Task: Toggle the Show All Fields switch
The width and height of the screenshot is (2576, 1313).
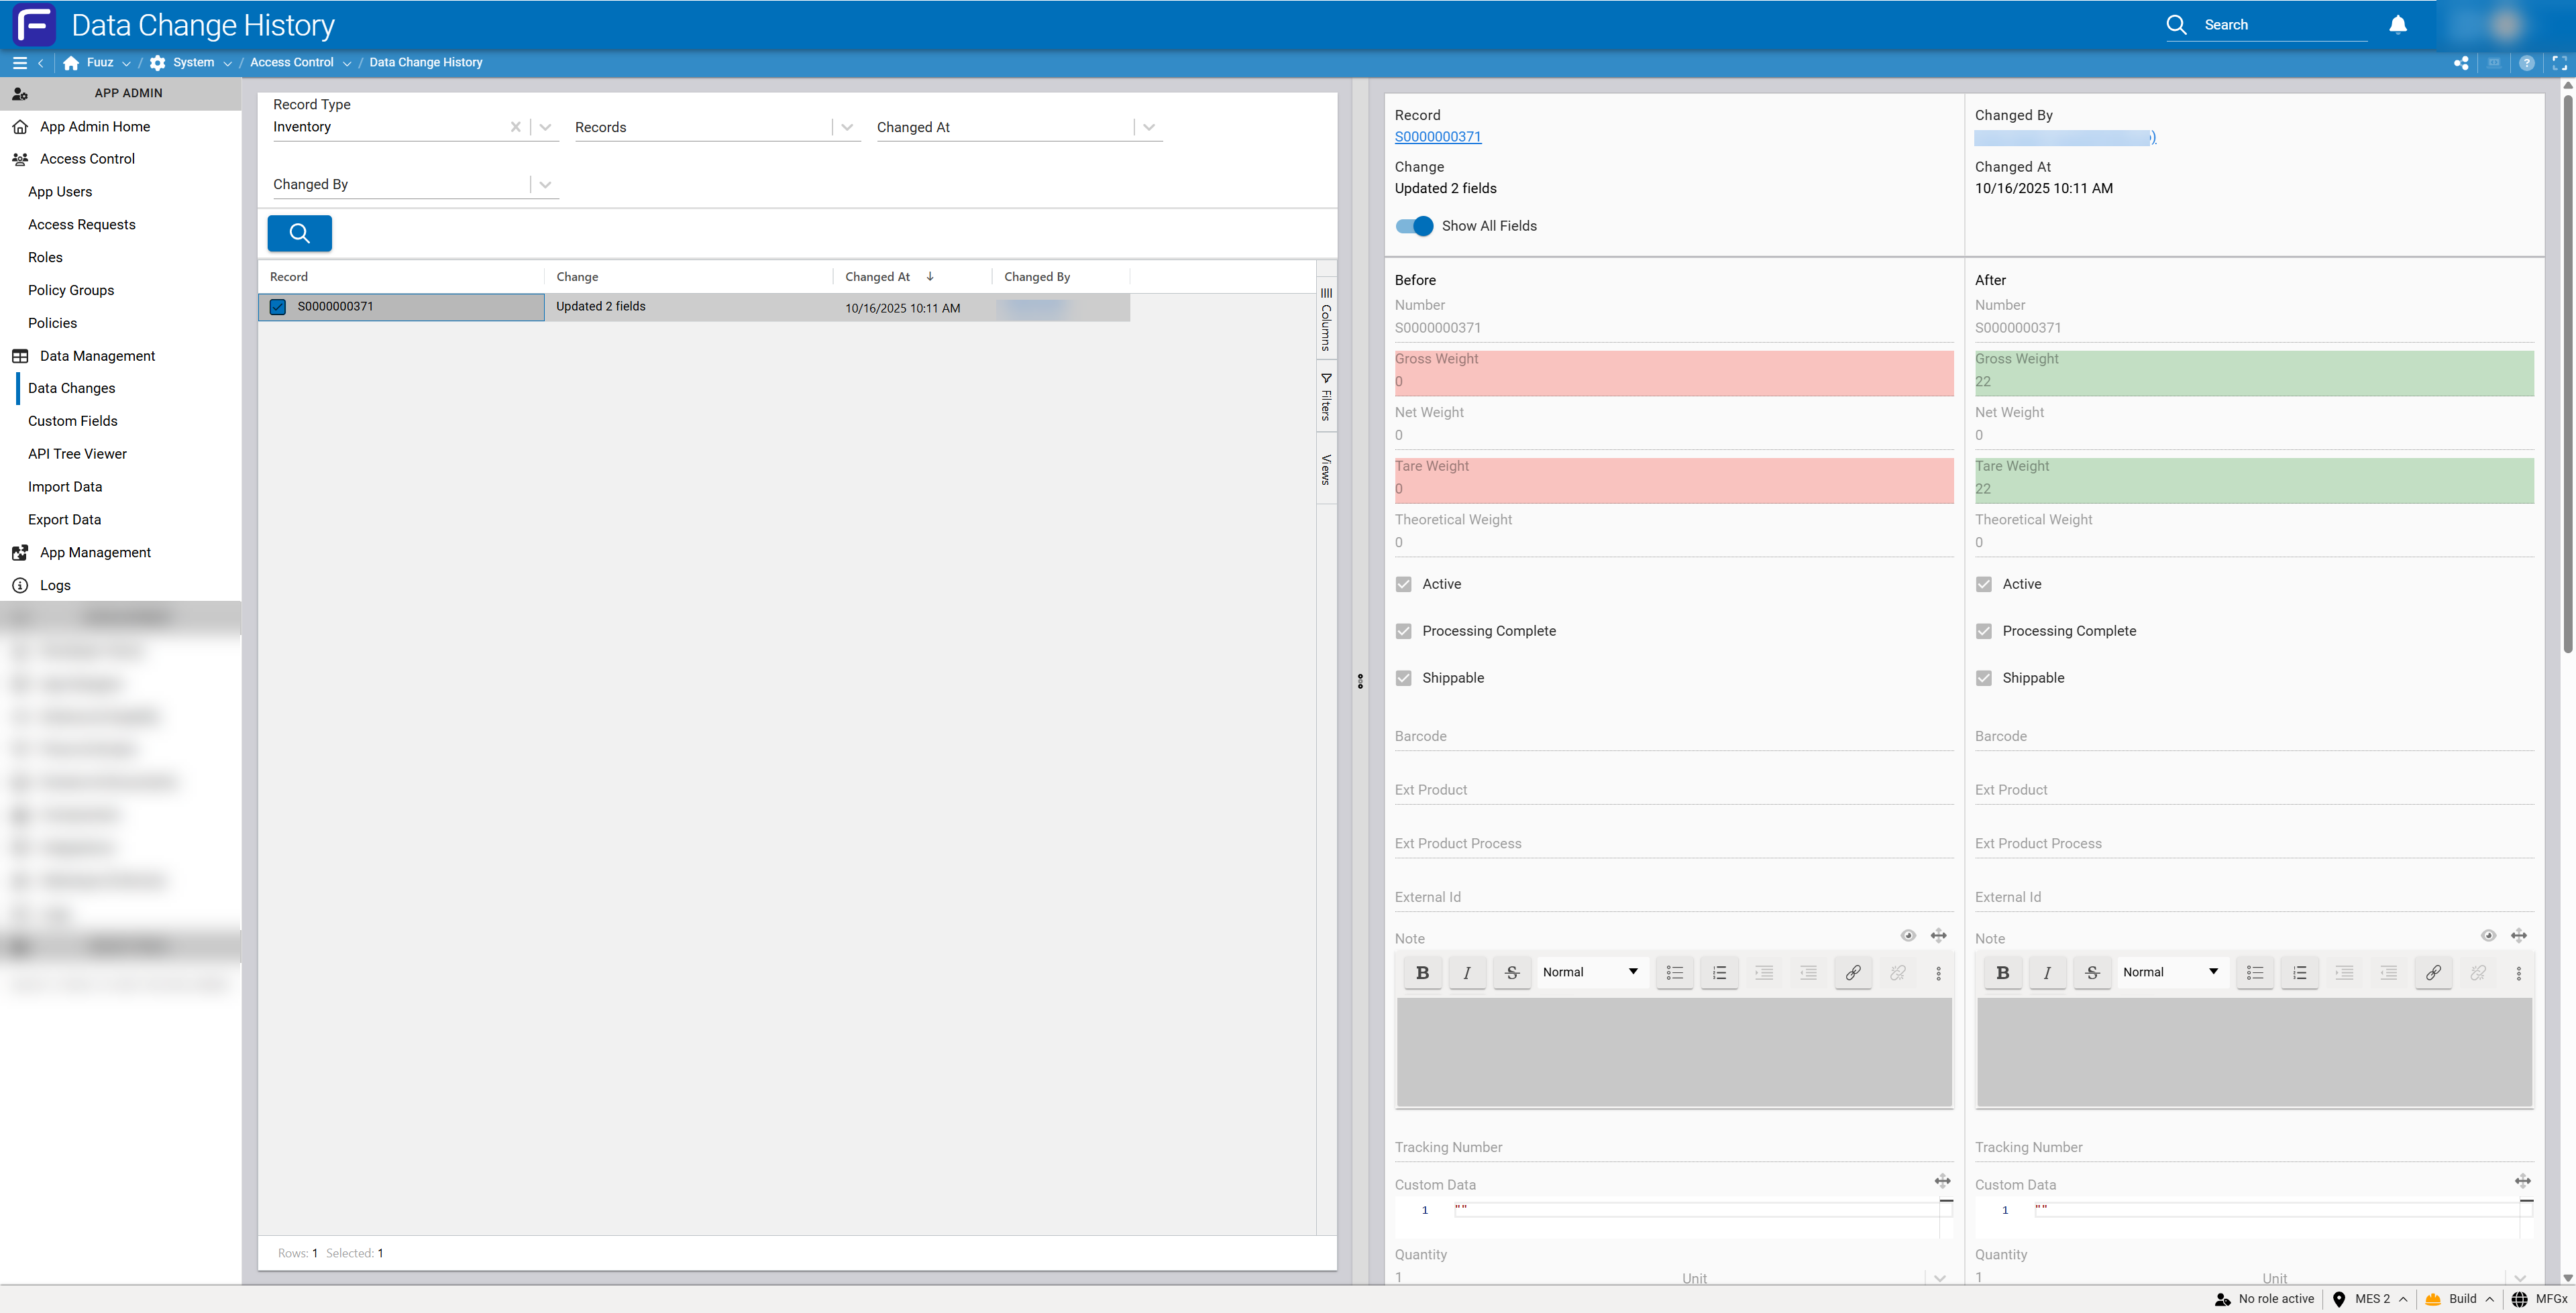Action: coord(1414,226)
